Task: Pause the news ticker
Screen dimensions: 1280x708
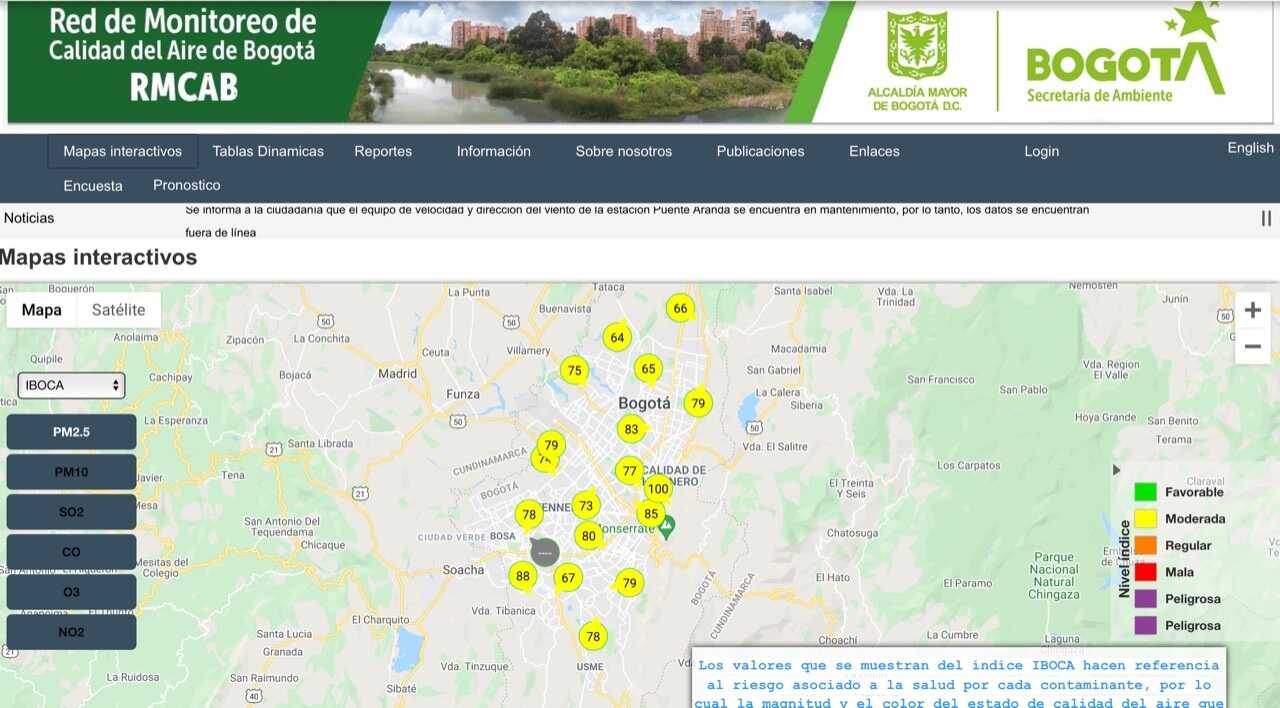Action: click(1266, 218)
